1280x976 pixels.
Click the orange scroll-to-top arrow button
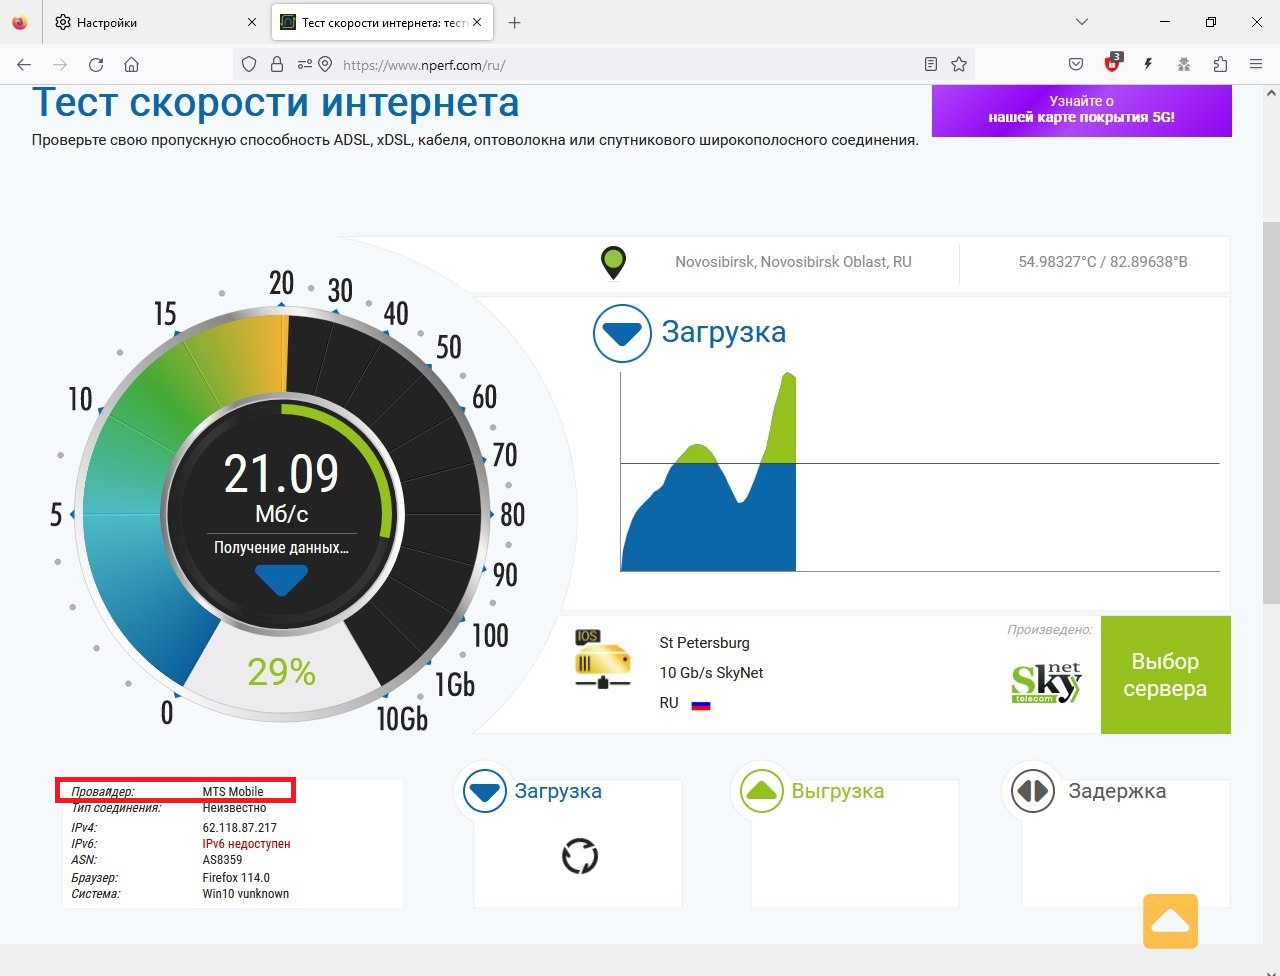coord(1170,921)
